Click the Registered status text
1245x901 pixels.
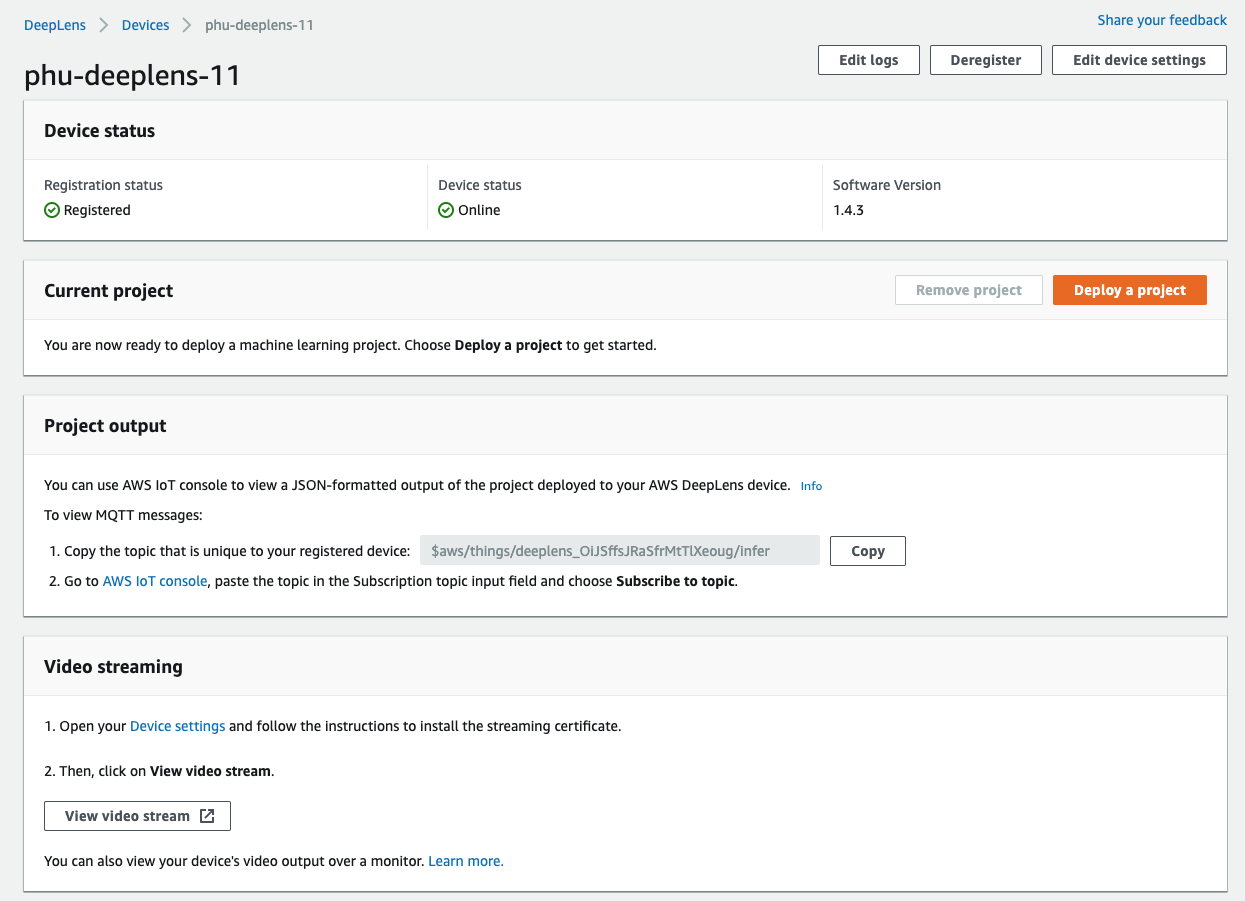[97, 210]
